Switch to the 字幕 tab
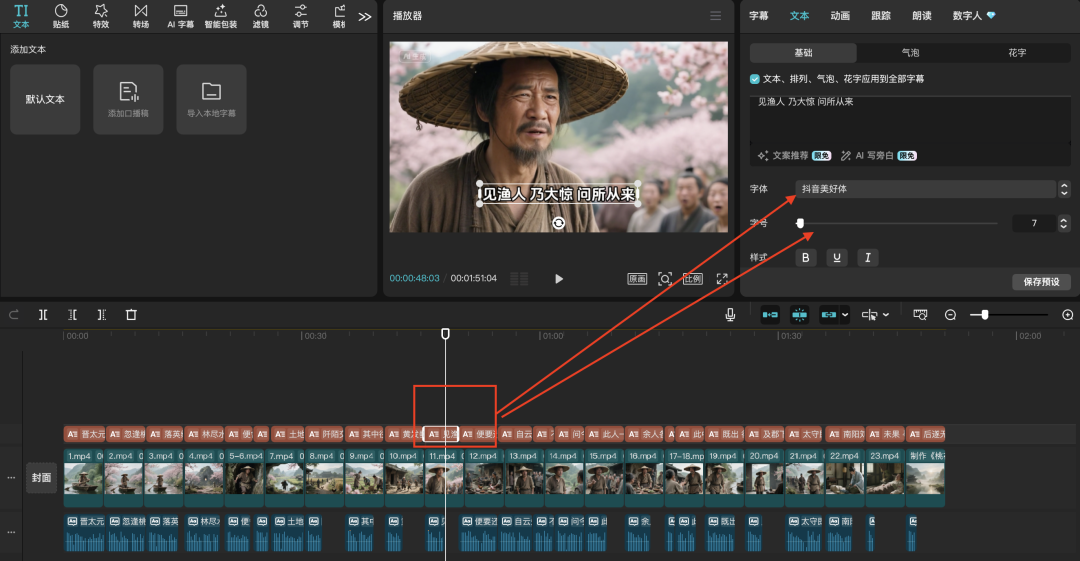1080x561 pixels. click(x=758, y=16)
